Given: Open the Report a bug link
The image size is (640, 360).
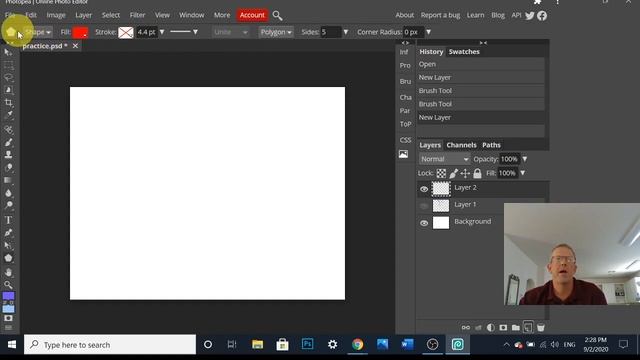Looking at the screenshot, I should 440,15.
